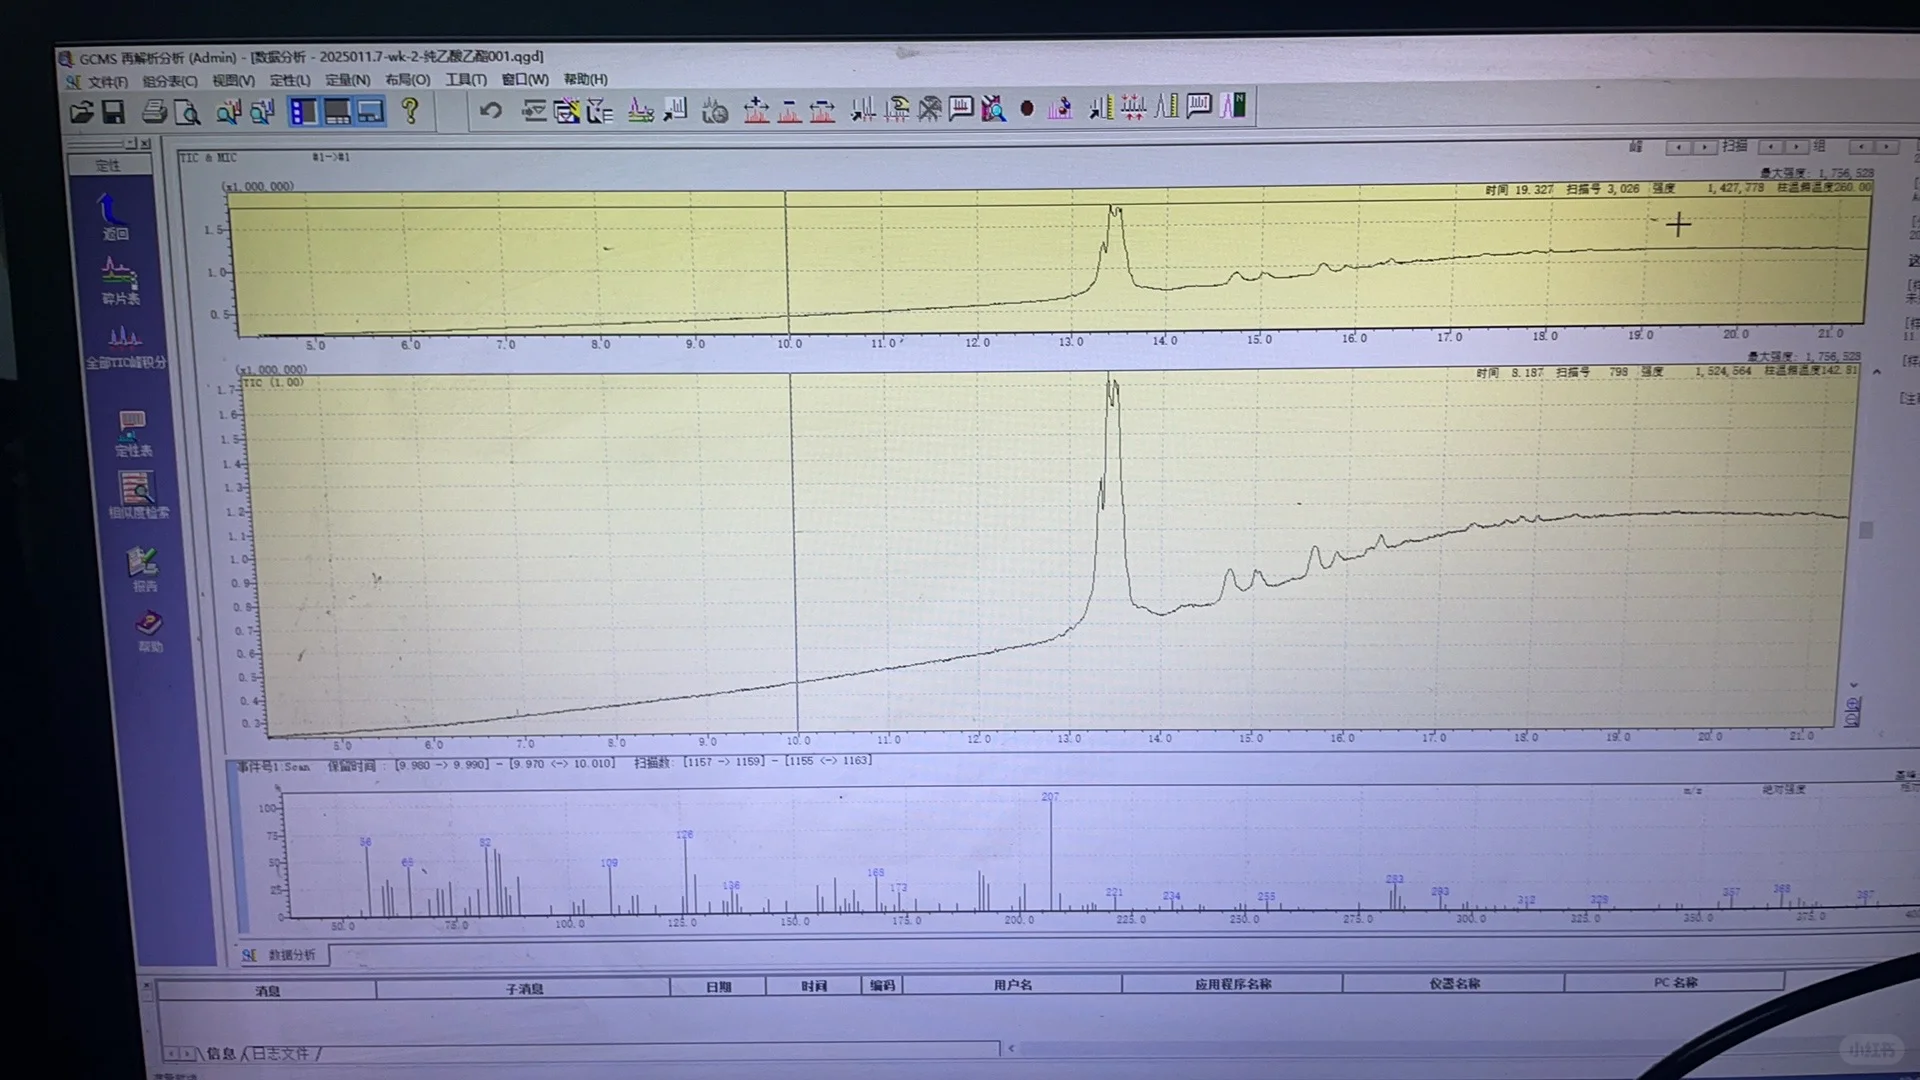Click the print icon in toolbar
1920x1080 pixels.
point(153,111)
